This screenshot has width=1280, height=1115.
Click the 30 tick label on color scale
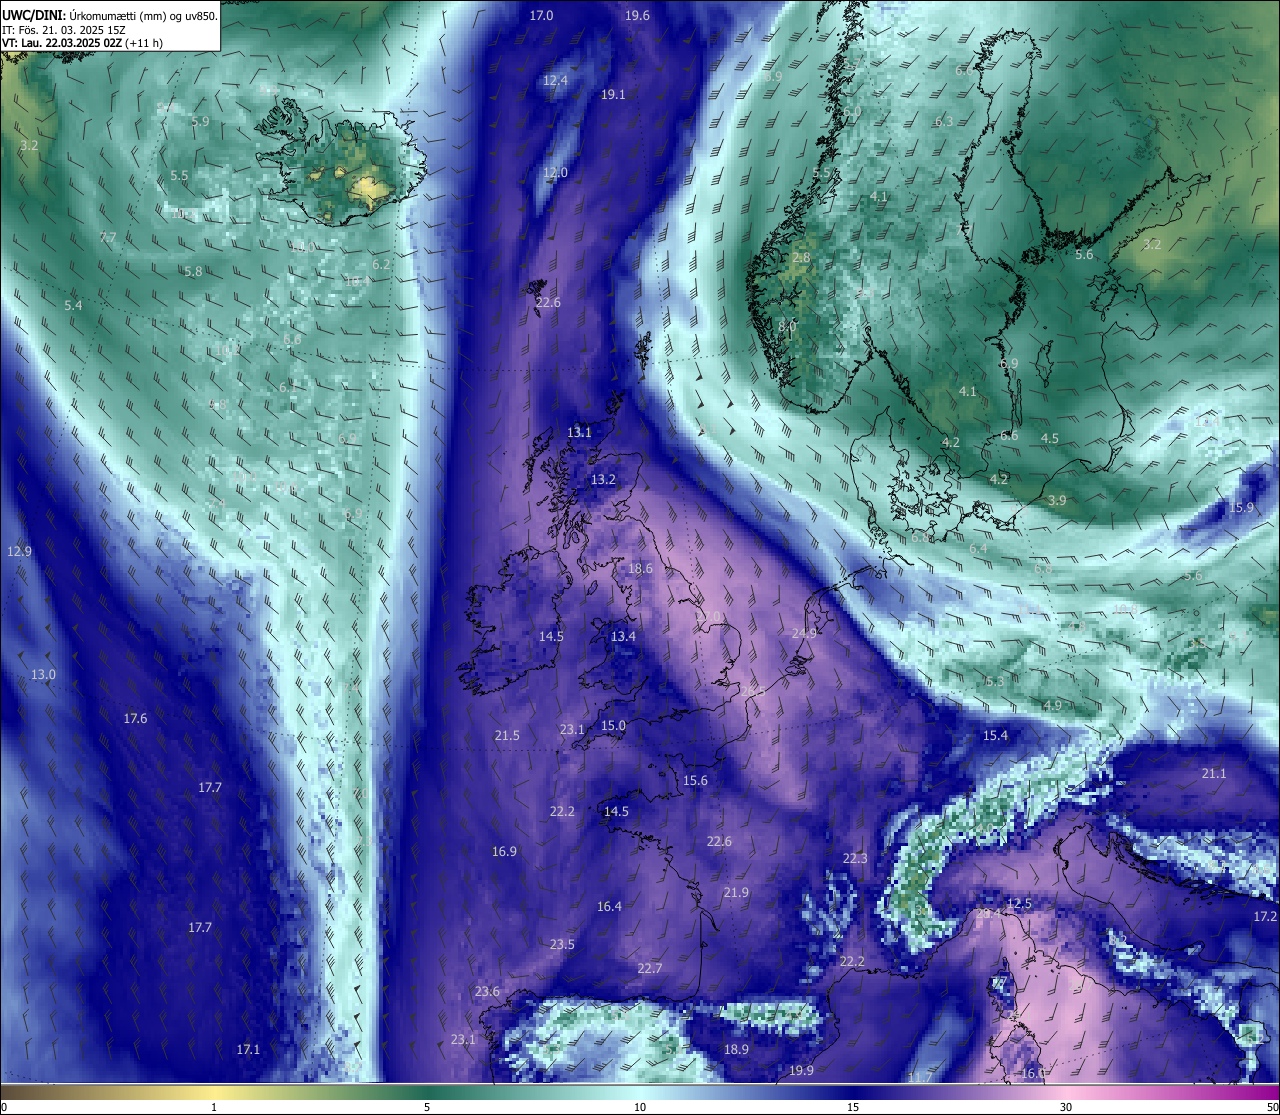[1066, 1107]
